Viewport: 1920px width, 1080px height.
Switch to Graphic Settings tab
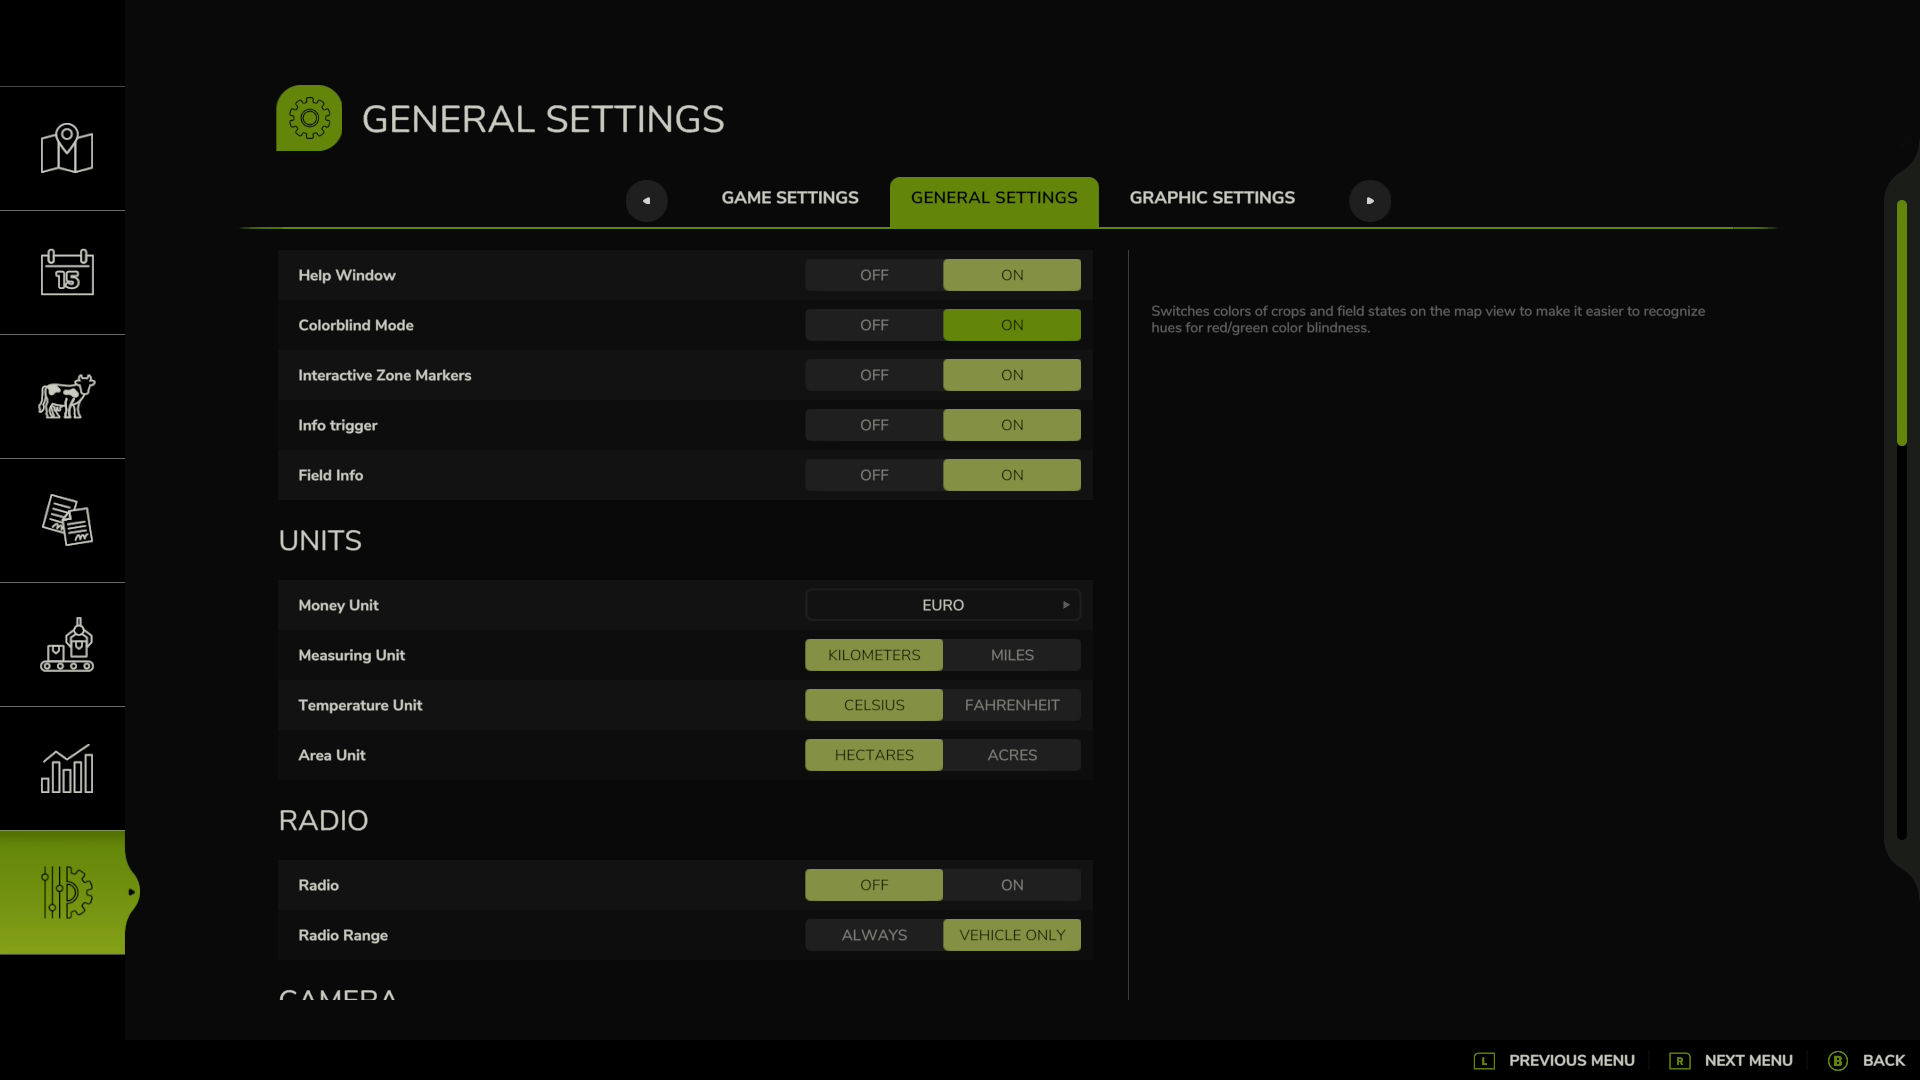(x=1212, y=198)
